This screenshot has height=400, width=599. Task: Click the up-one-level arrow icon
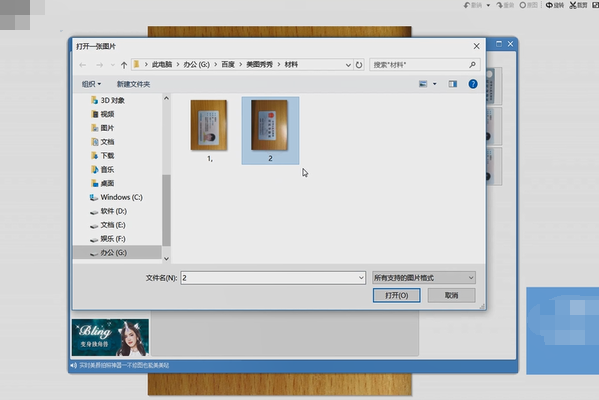pyautogui.click(x=124, y=65)
